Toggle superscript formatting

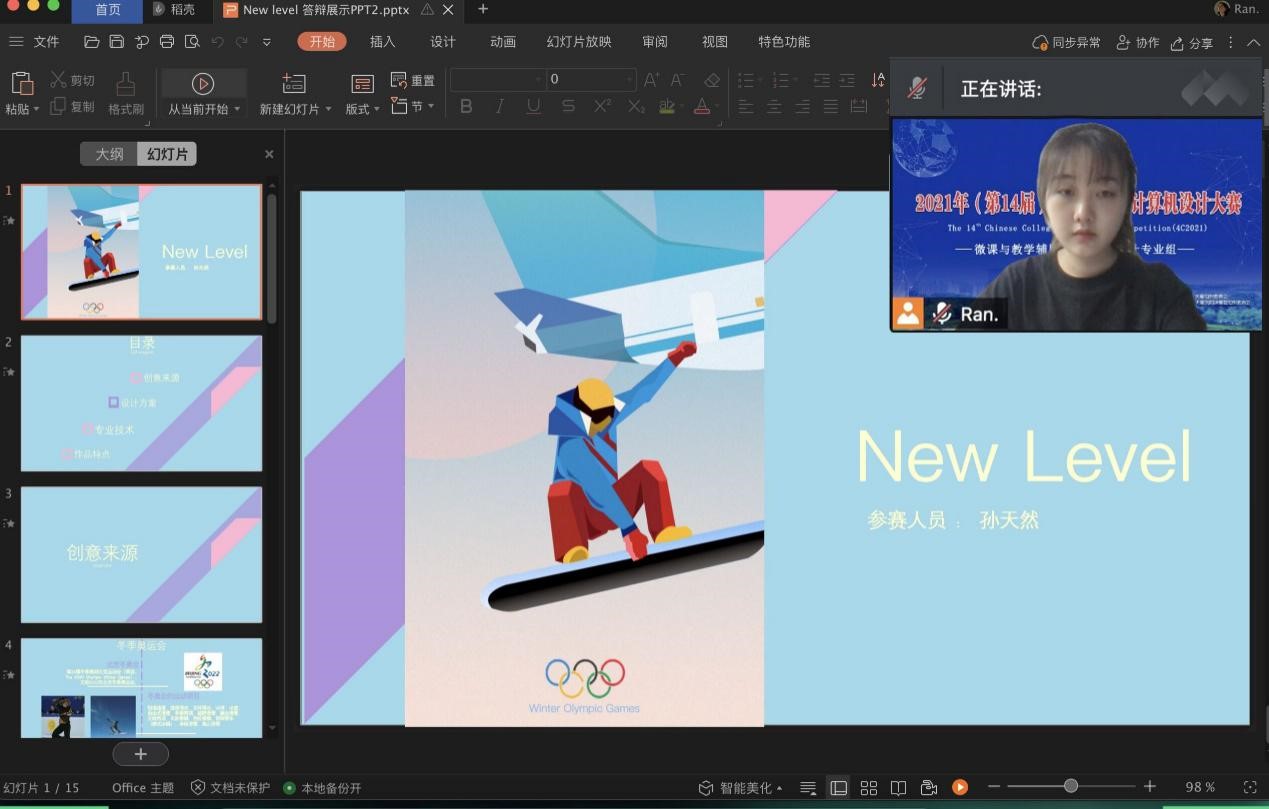602,106
